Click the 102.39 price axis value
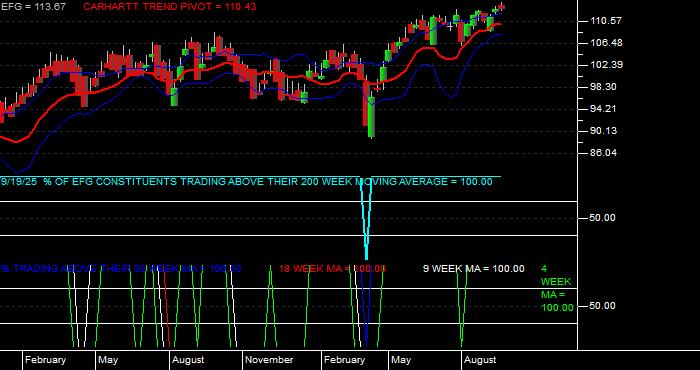This screenshot has height=370, width=700. click(x=605, y=65)
